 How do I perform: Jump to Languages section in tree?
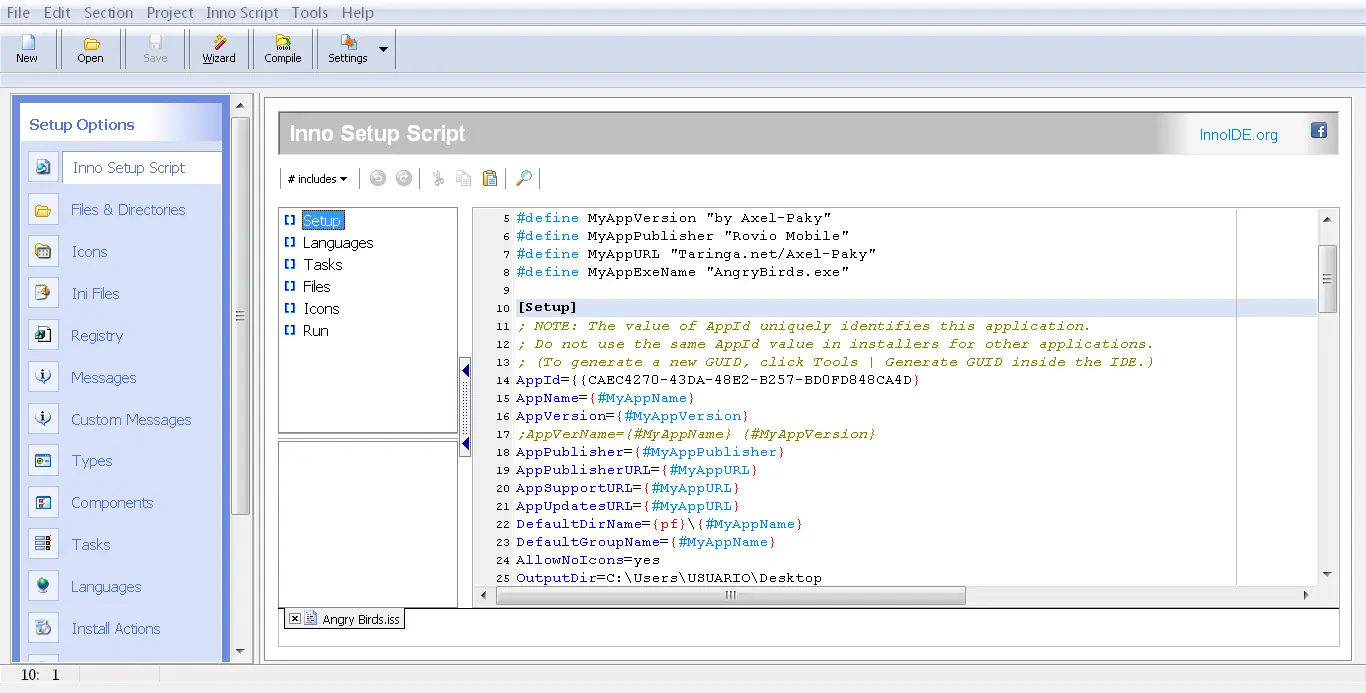click(338, 243)
